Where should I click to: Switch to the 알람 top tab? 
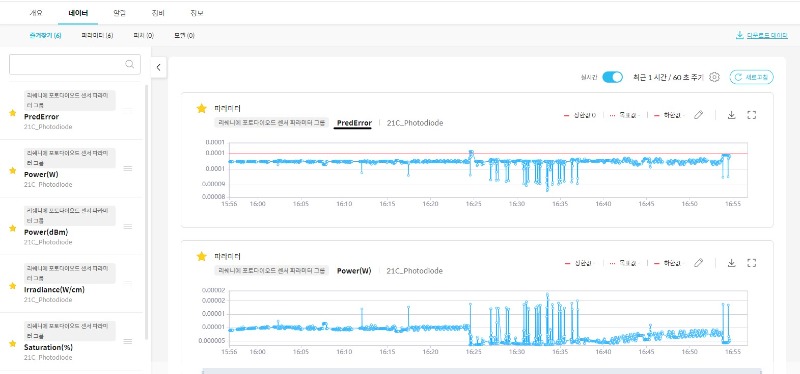[x=119, y=13]
